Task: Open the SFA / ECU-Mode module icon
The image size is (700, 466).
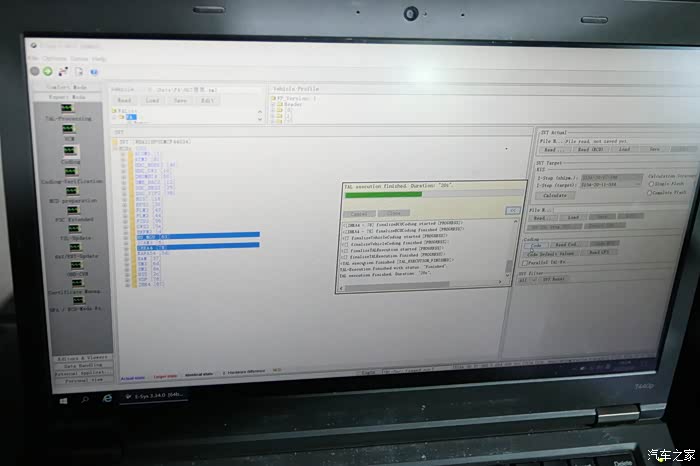Action: [x=78, y=300]
